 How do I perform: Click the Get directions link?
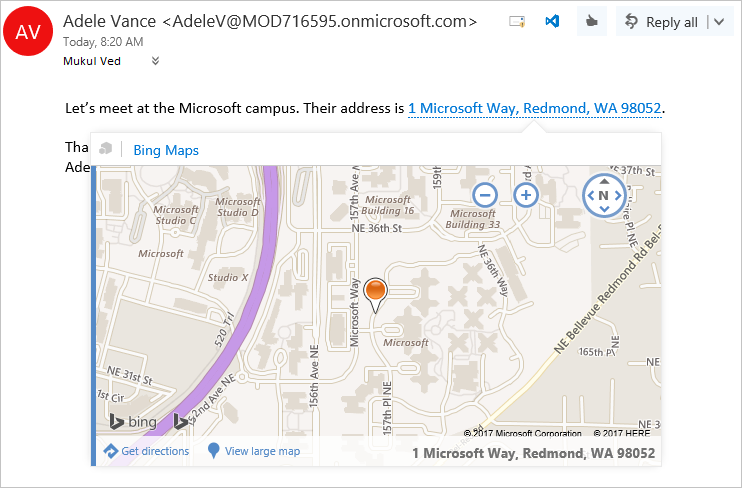click(x=146, y=451)
